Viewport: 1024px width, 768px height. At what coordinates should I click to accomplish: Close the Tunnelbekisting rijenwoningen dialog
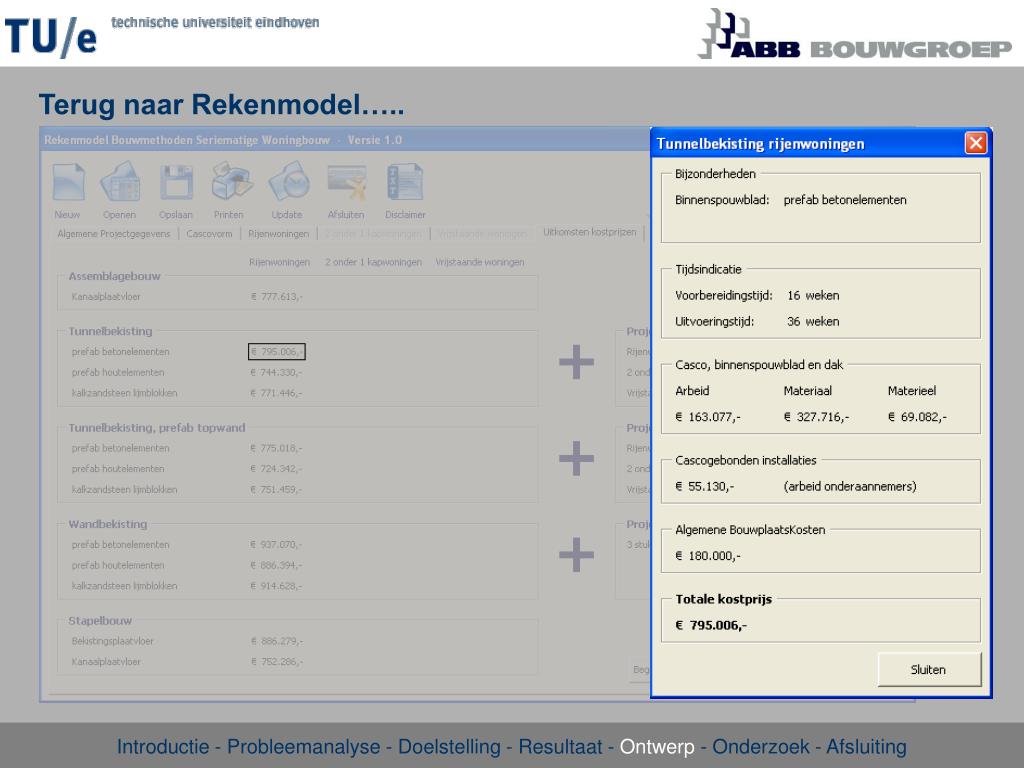tap(975, 143)
